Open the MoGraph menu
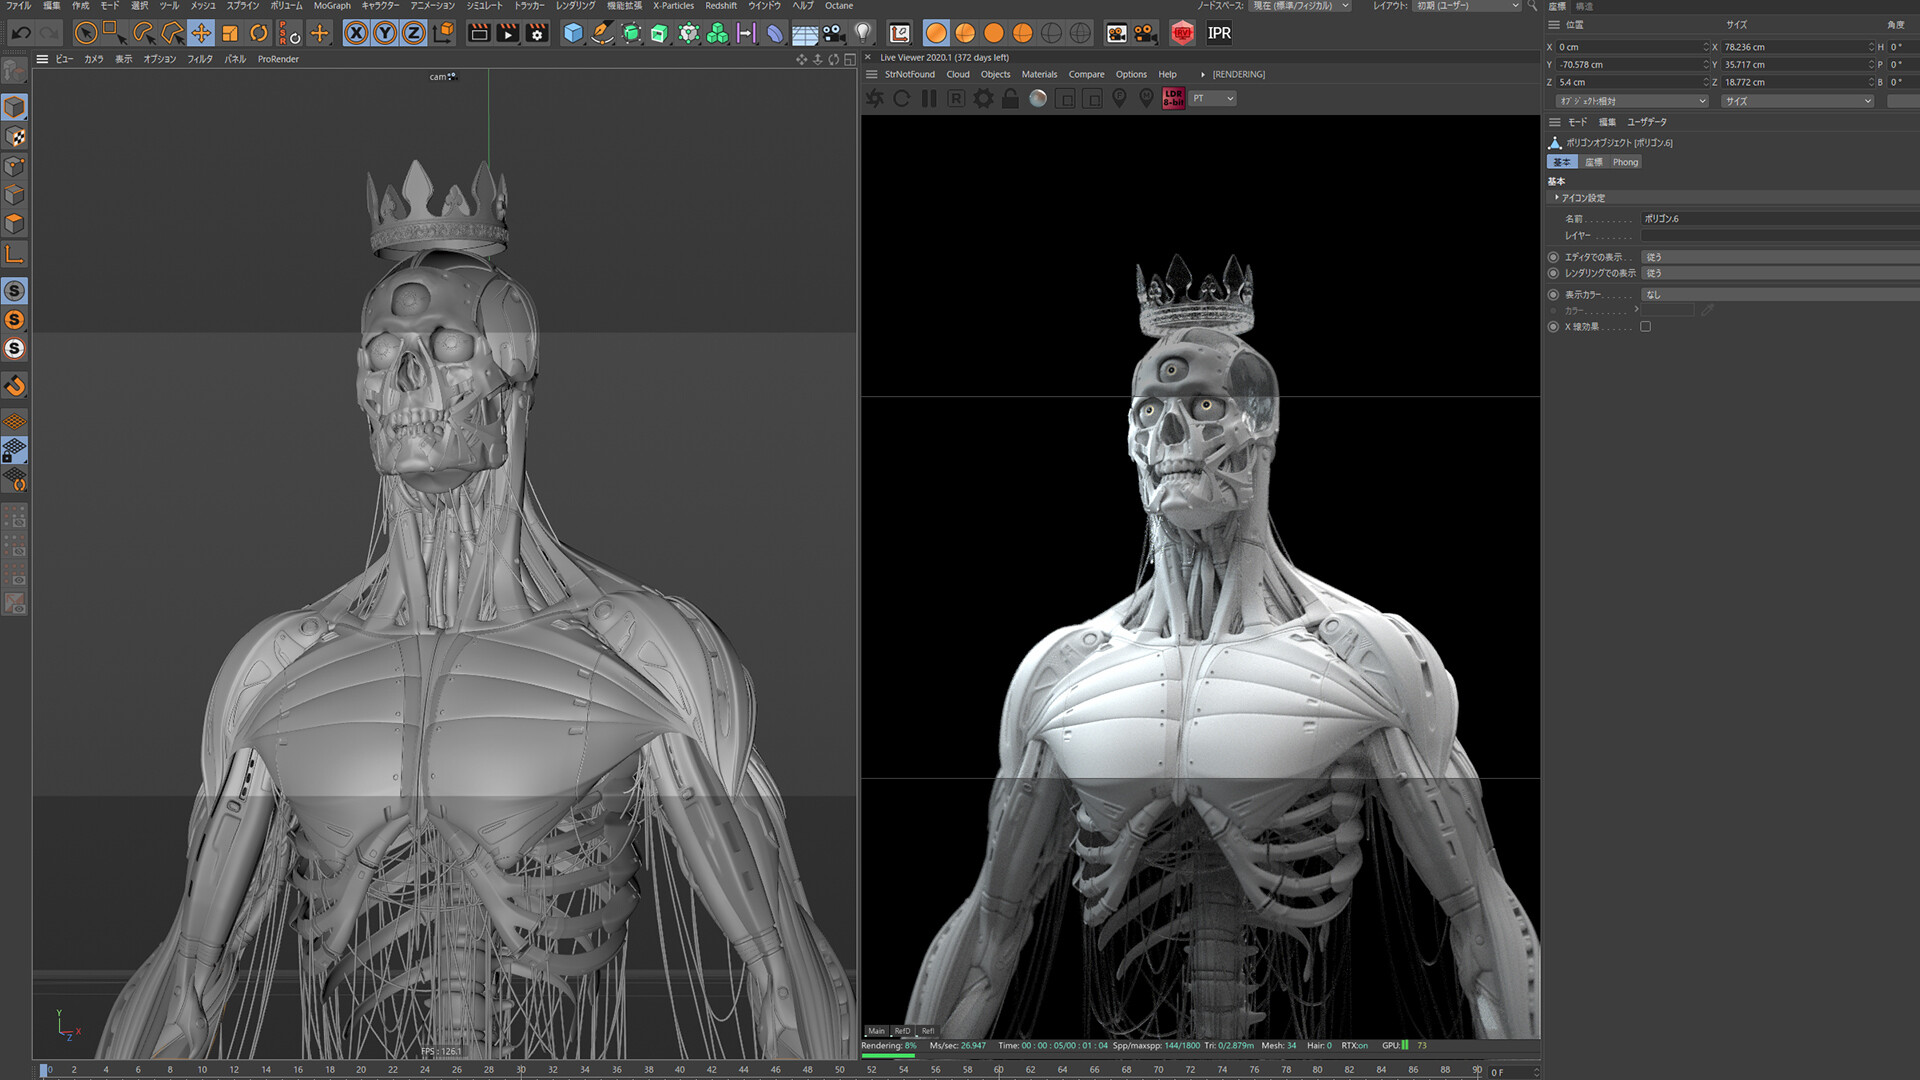This screenshot has width=1920, height=1080. pyautogui.click(x=332, y=6)
